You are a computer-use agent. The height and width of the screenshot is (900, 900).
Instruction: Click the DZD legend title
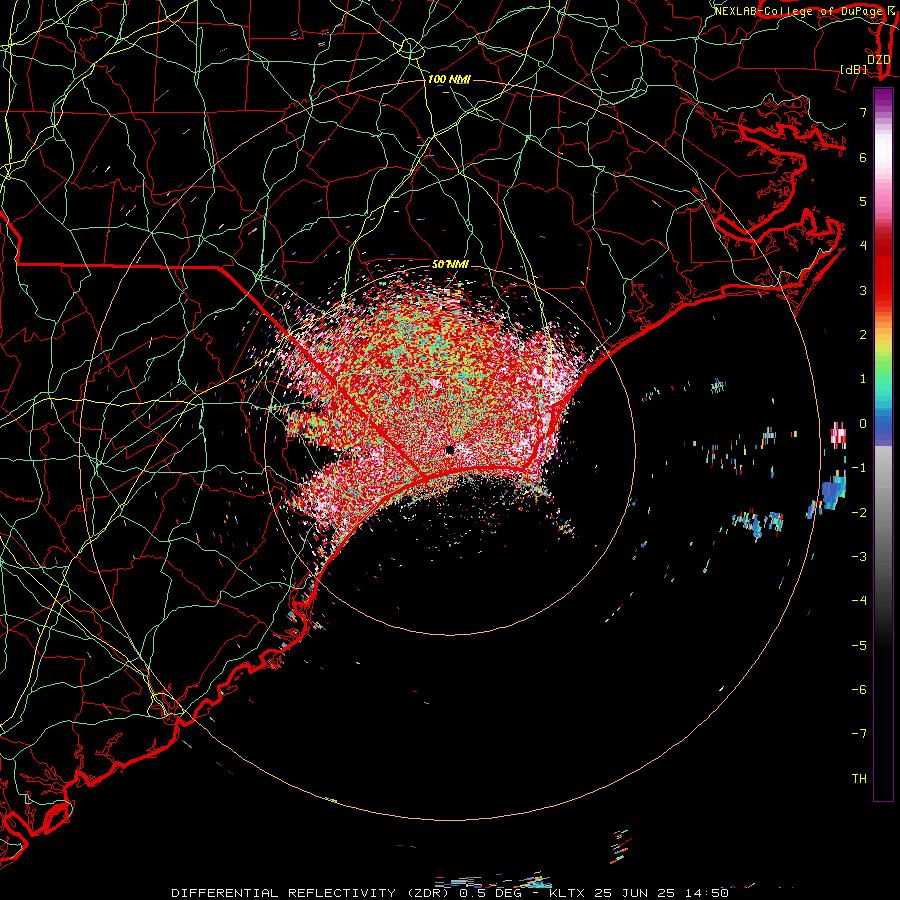[x=878, y=59]
